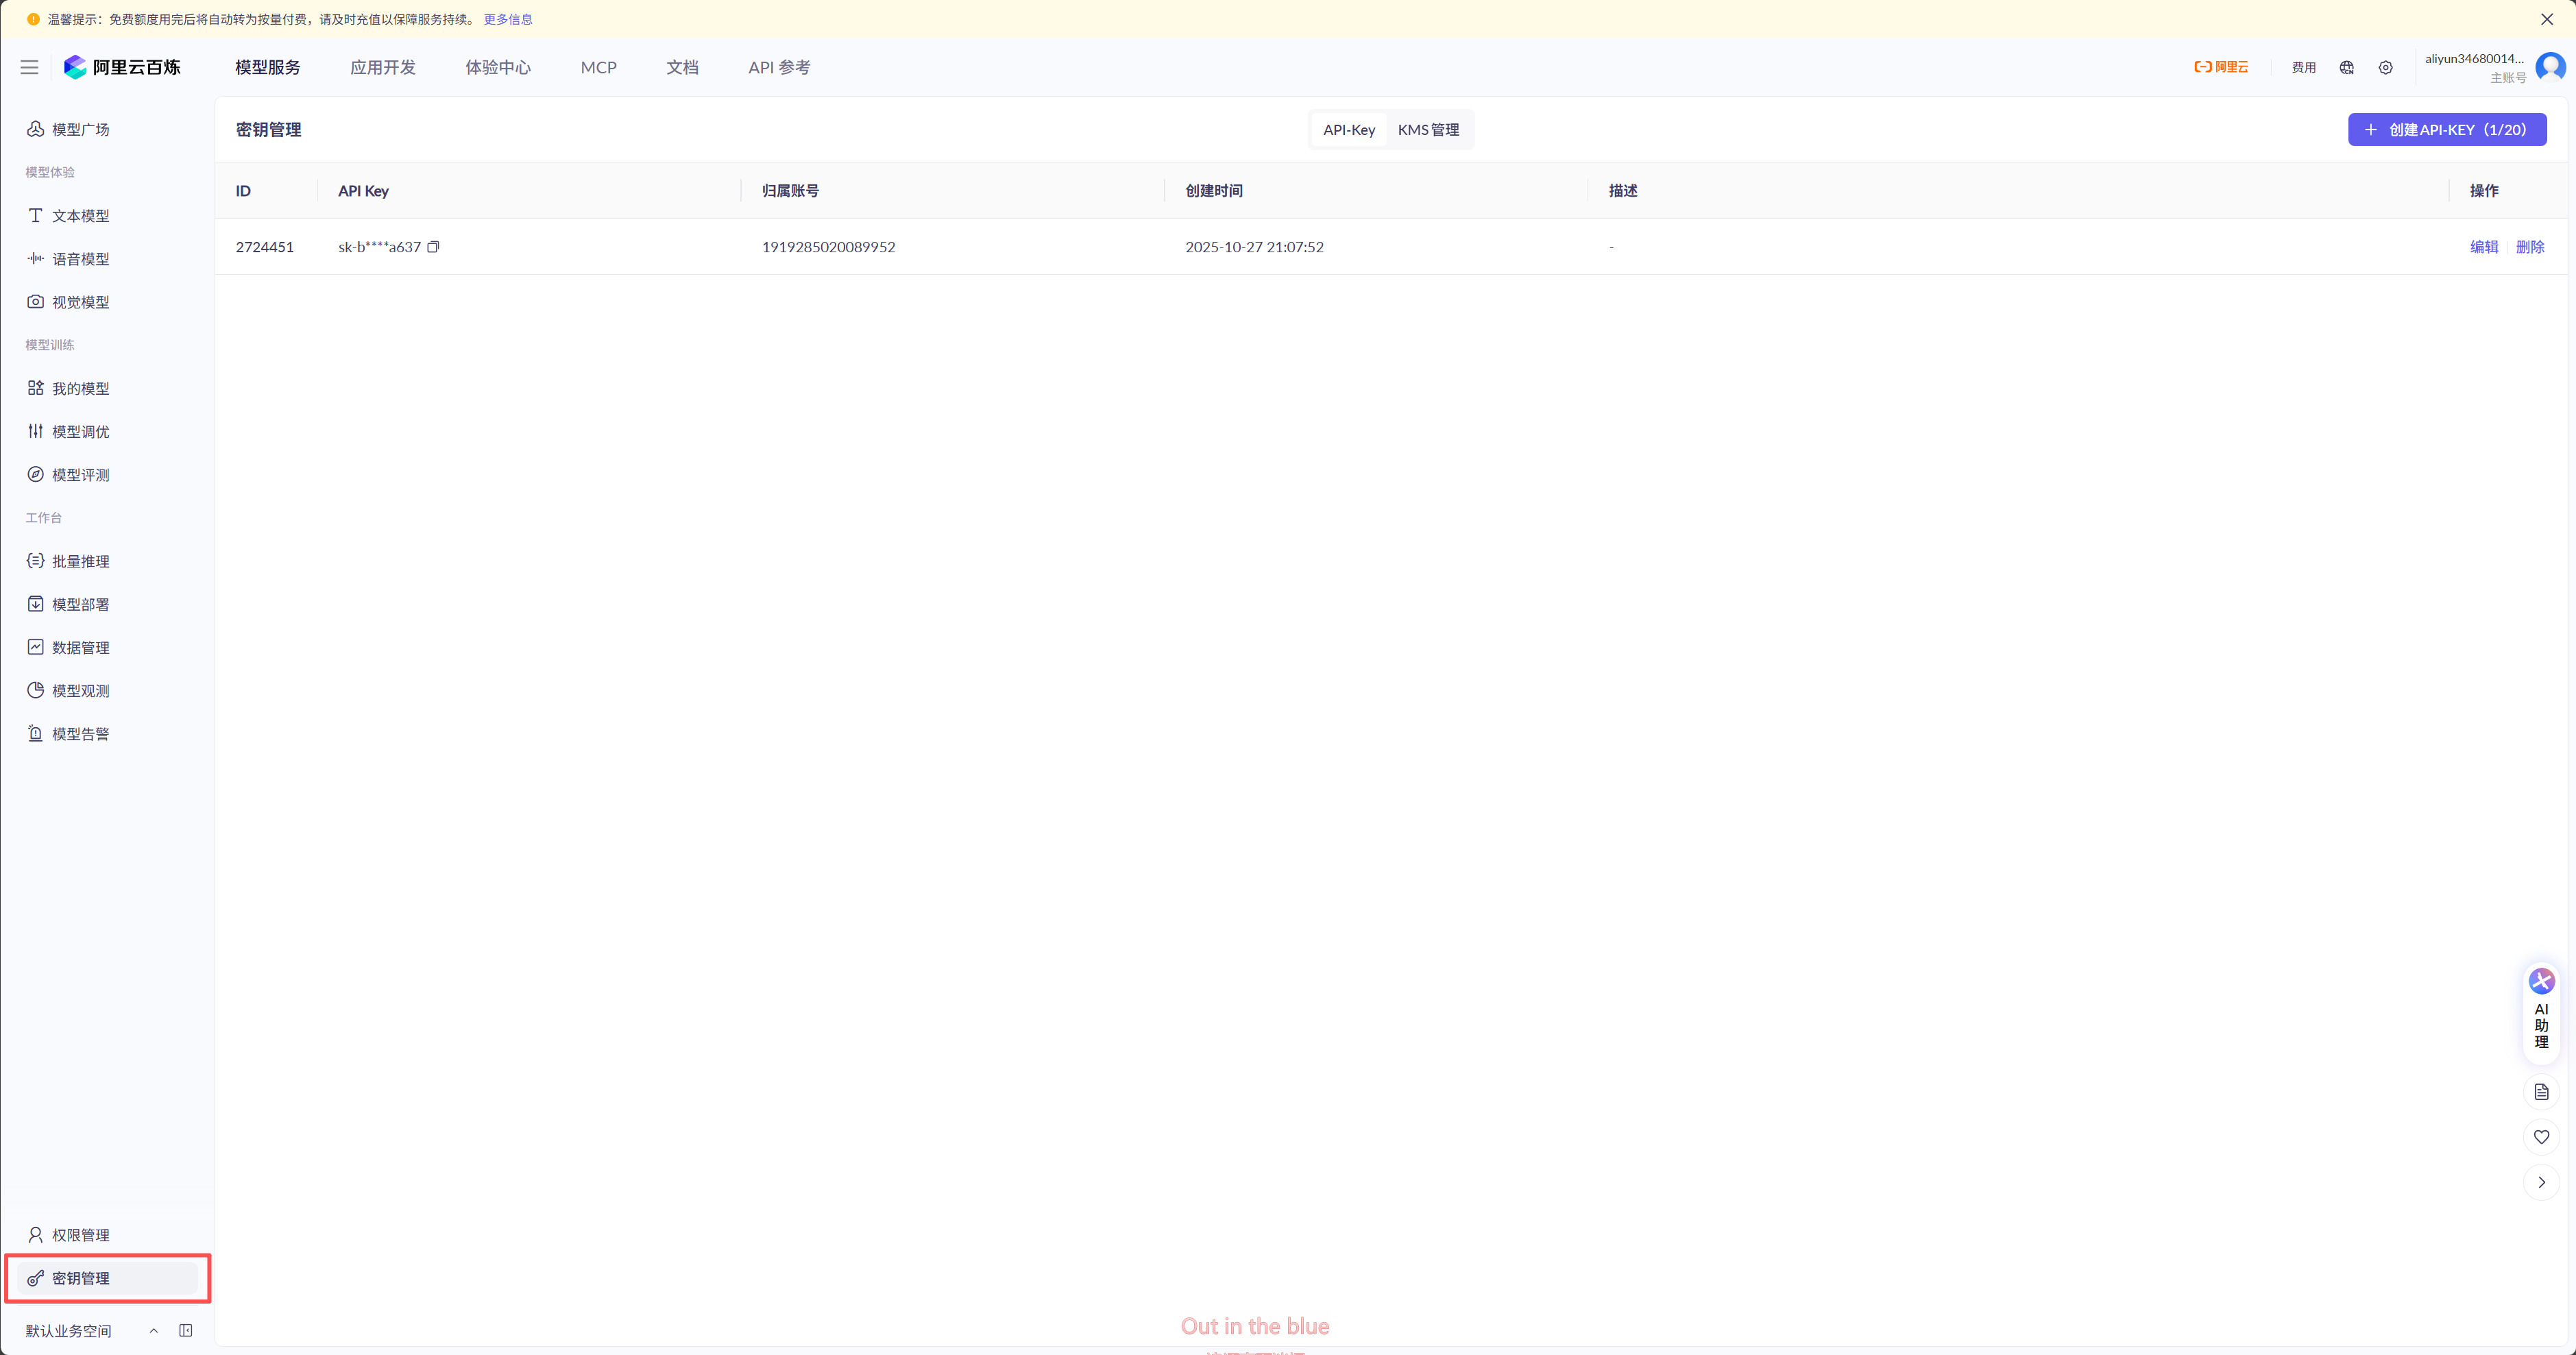This screenshot has width=2576, height=1355.
Task: Dismiss the yellow warning banner
Action: click(x=2546, y=19)
